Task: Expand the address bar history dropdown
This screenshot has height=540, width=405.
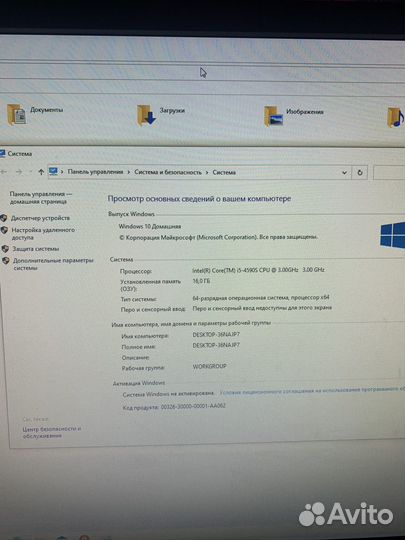Action: point(344,173)
